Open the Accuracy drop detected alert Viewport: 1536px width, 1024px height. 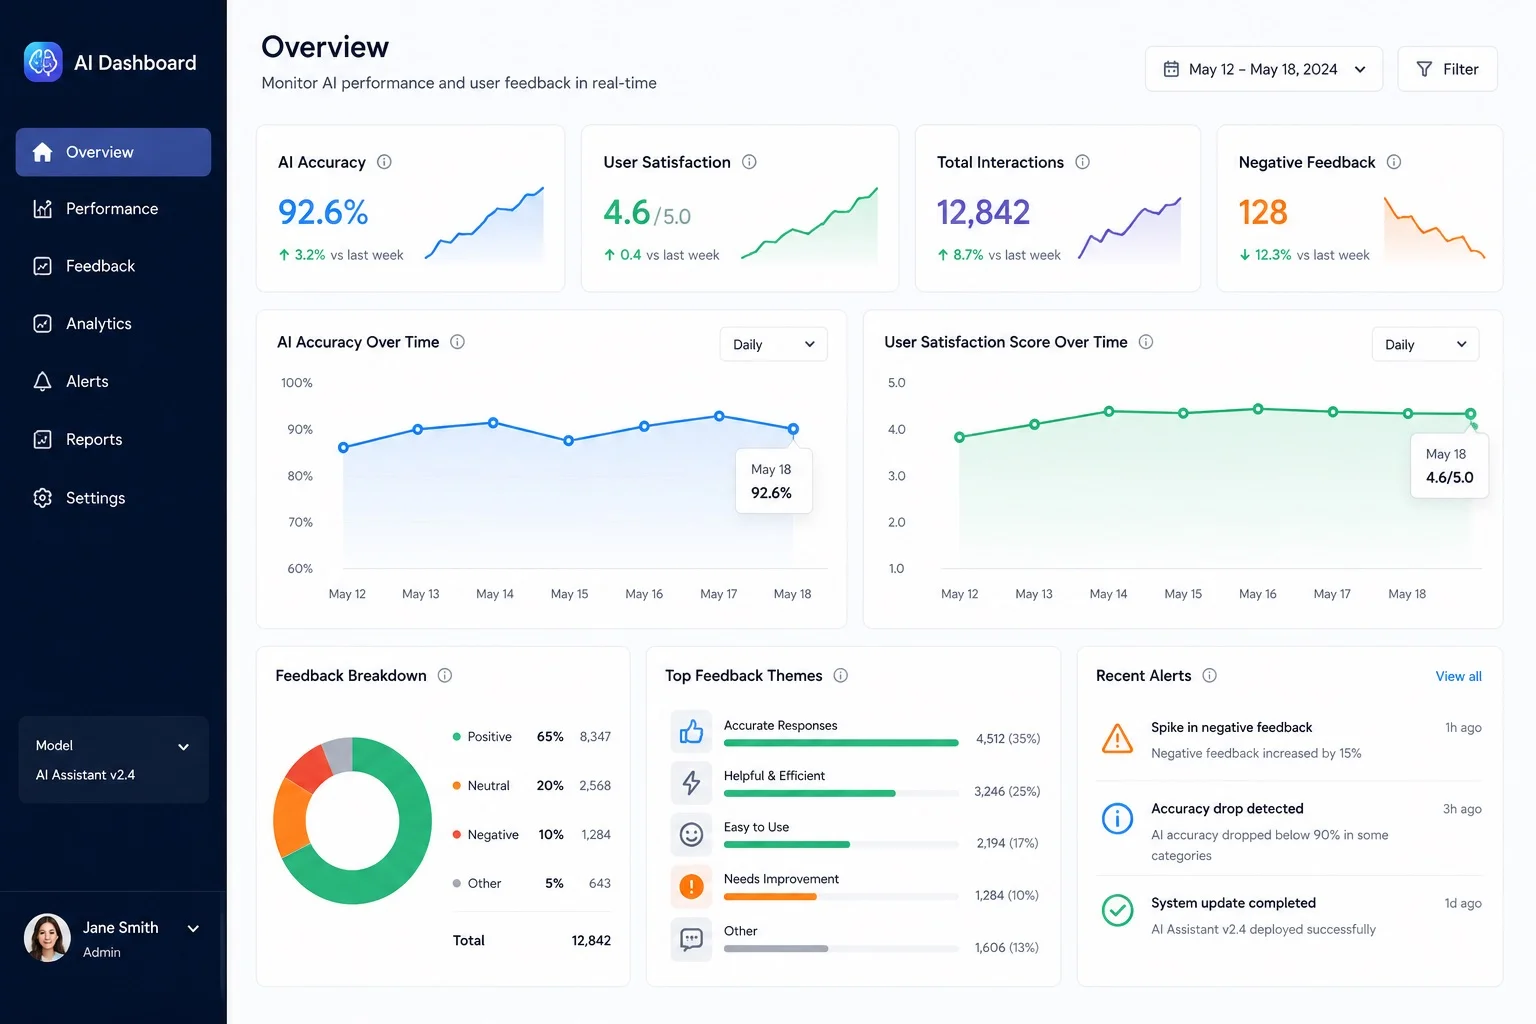coord(1290,832)
